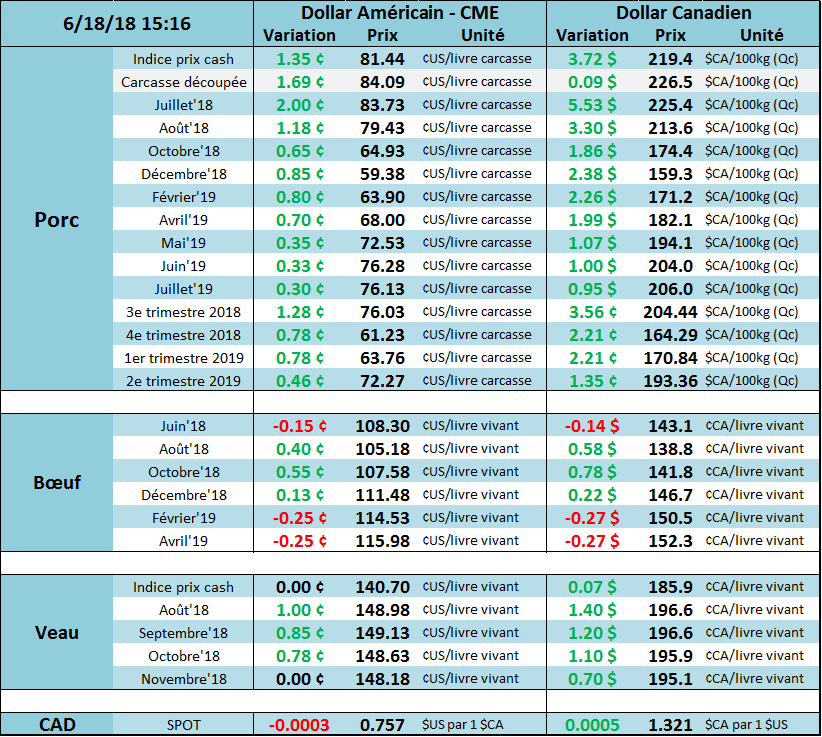The width and height of the screenshot is (822, 737).
Task: Click the 115.98 Avril'19 beef price
Action: point(381,540)
